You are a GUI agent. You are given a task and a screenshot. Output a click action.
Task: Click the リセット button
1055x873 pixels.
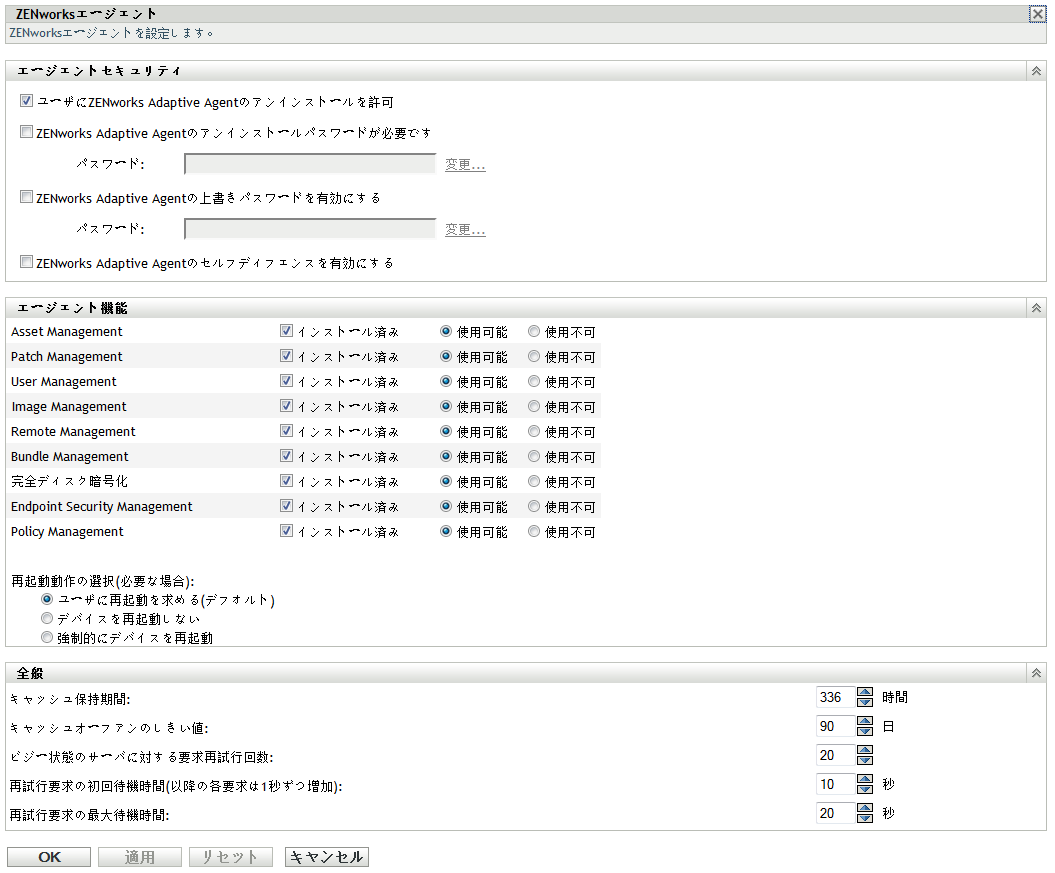(231, 857)
